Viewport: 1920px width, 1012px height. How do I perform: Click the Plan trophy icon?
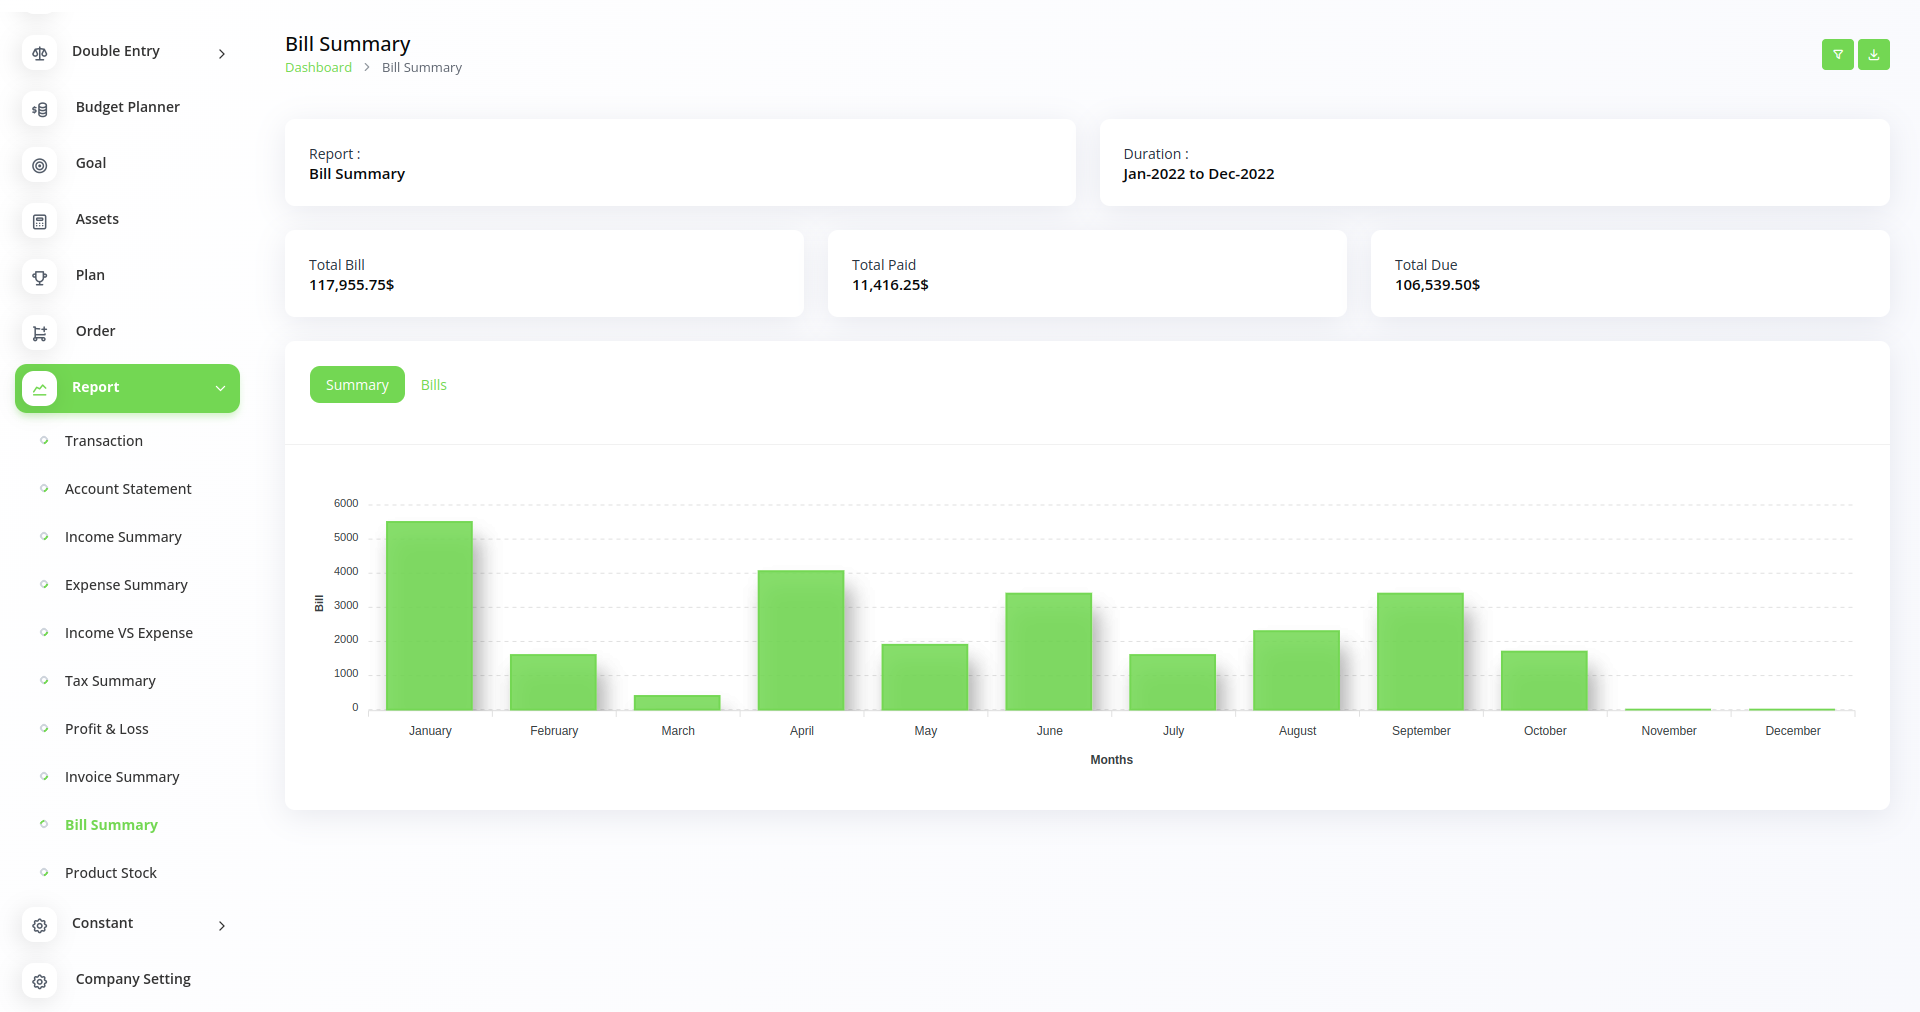click(x=40, y=277)
